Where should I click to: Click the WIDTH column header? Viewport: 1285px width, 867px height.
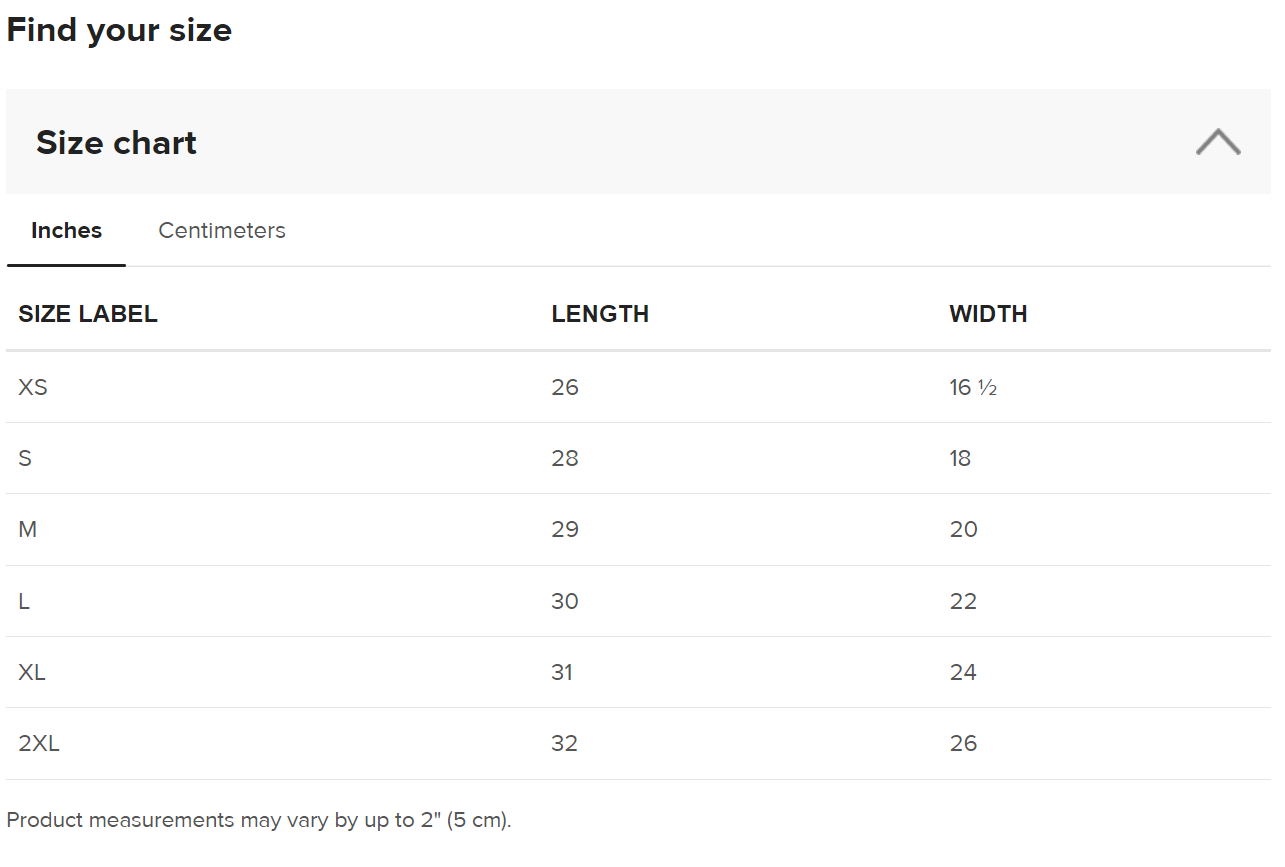[988, 314]
